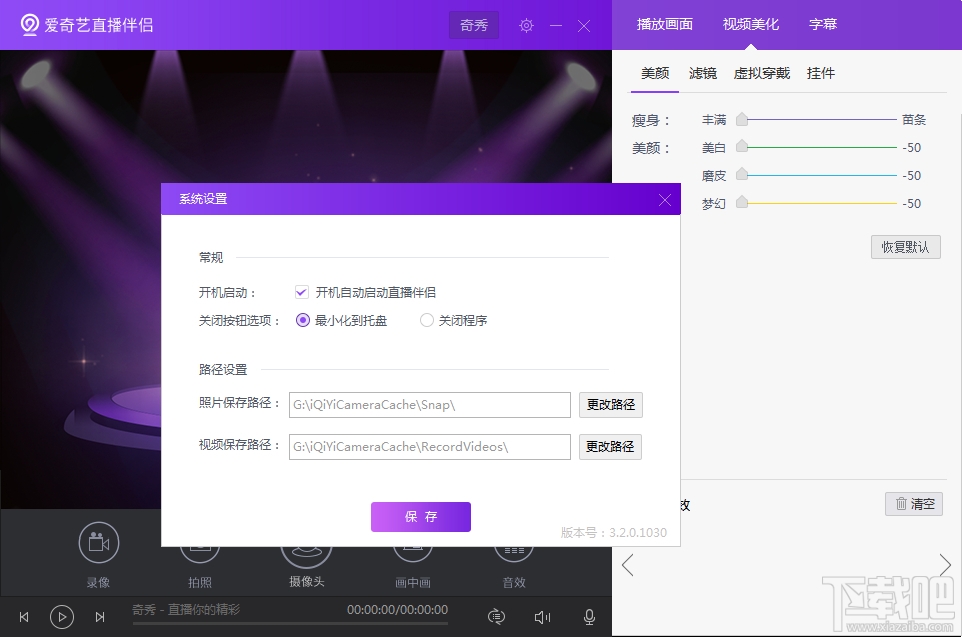Click the microphone icon near the volume control
Screen dimensions: 962x637
click(x=589, y=616)
